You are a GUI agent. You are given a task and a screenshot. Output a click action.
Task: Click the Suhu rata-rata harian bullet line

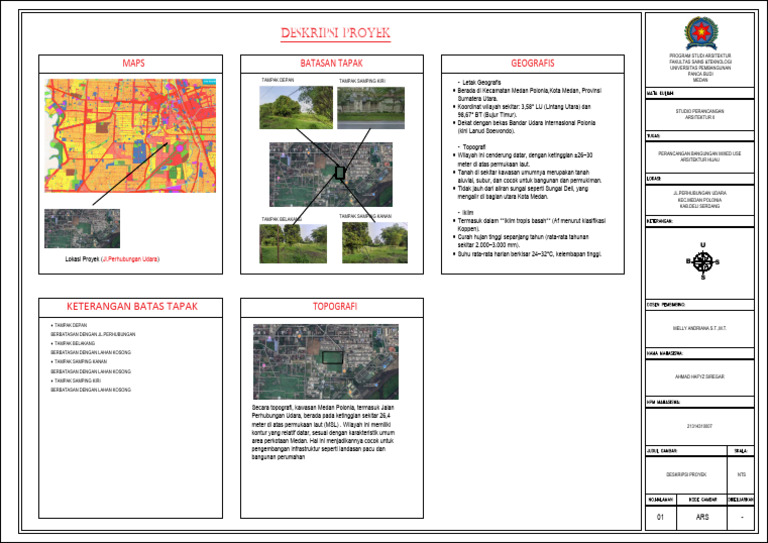[529, 254]
